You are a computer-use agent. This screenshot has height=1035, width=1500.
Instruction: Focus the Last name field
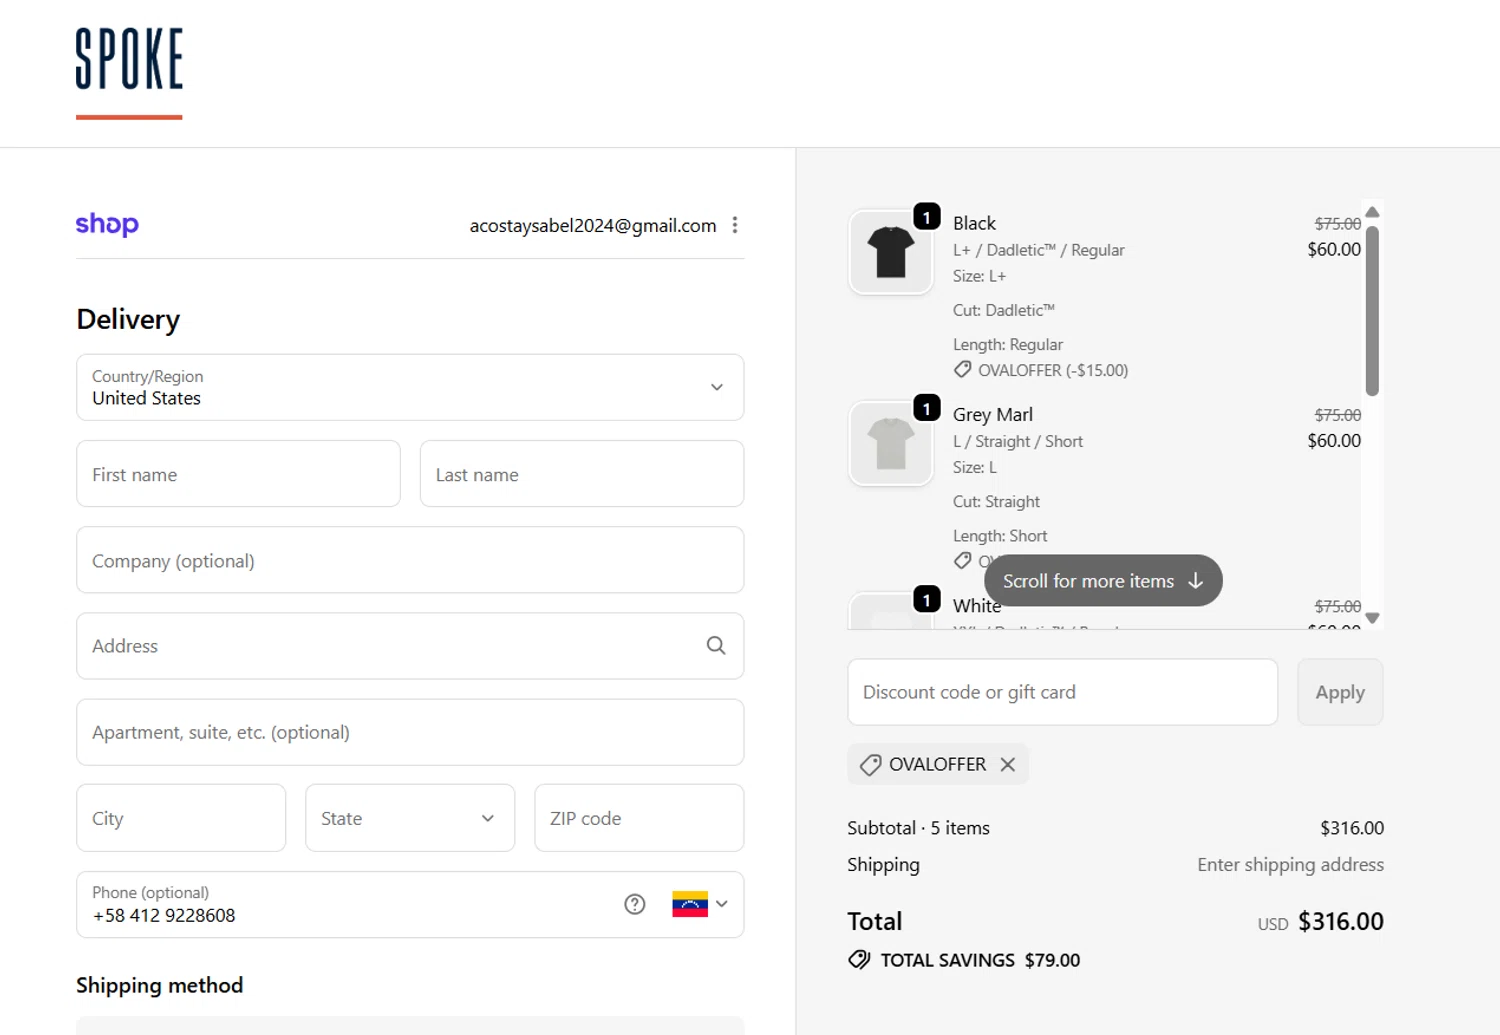coord(582,474)
